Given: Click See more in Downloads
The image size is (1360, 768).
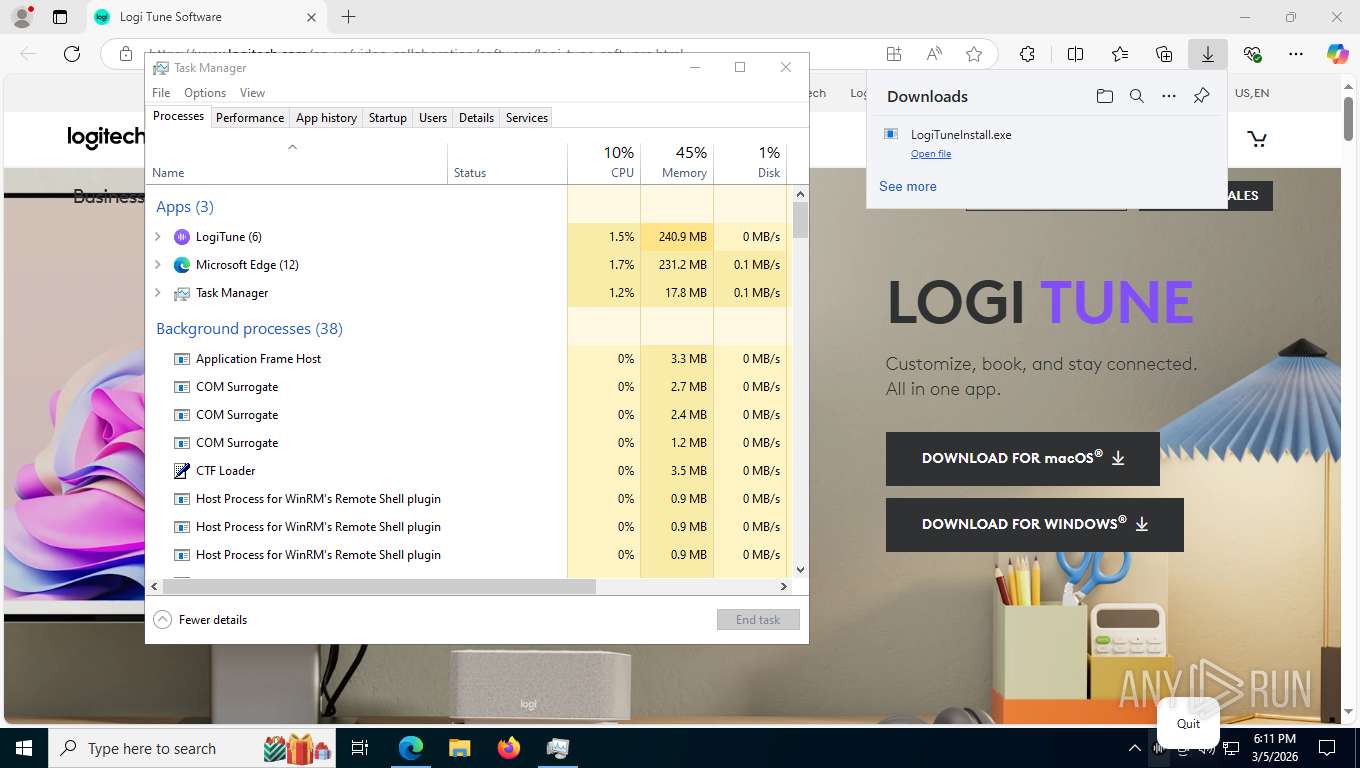Looking at the screenshot, I should 908,186.
